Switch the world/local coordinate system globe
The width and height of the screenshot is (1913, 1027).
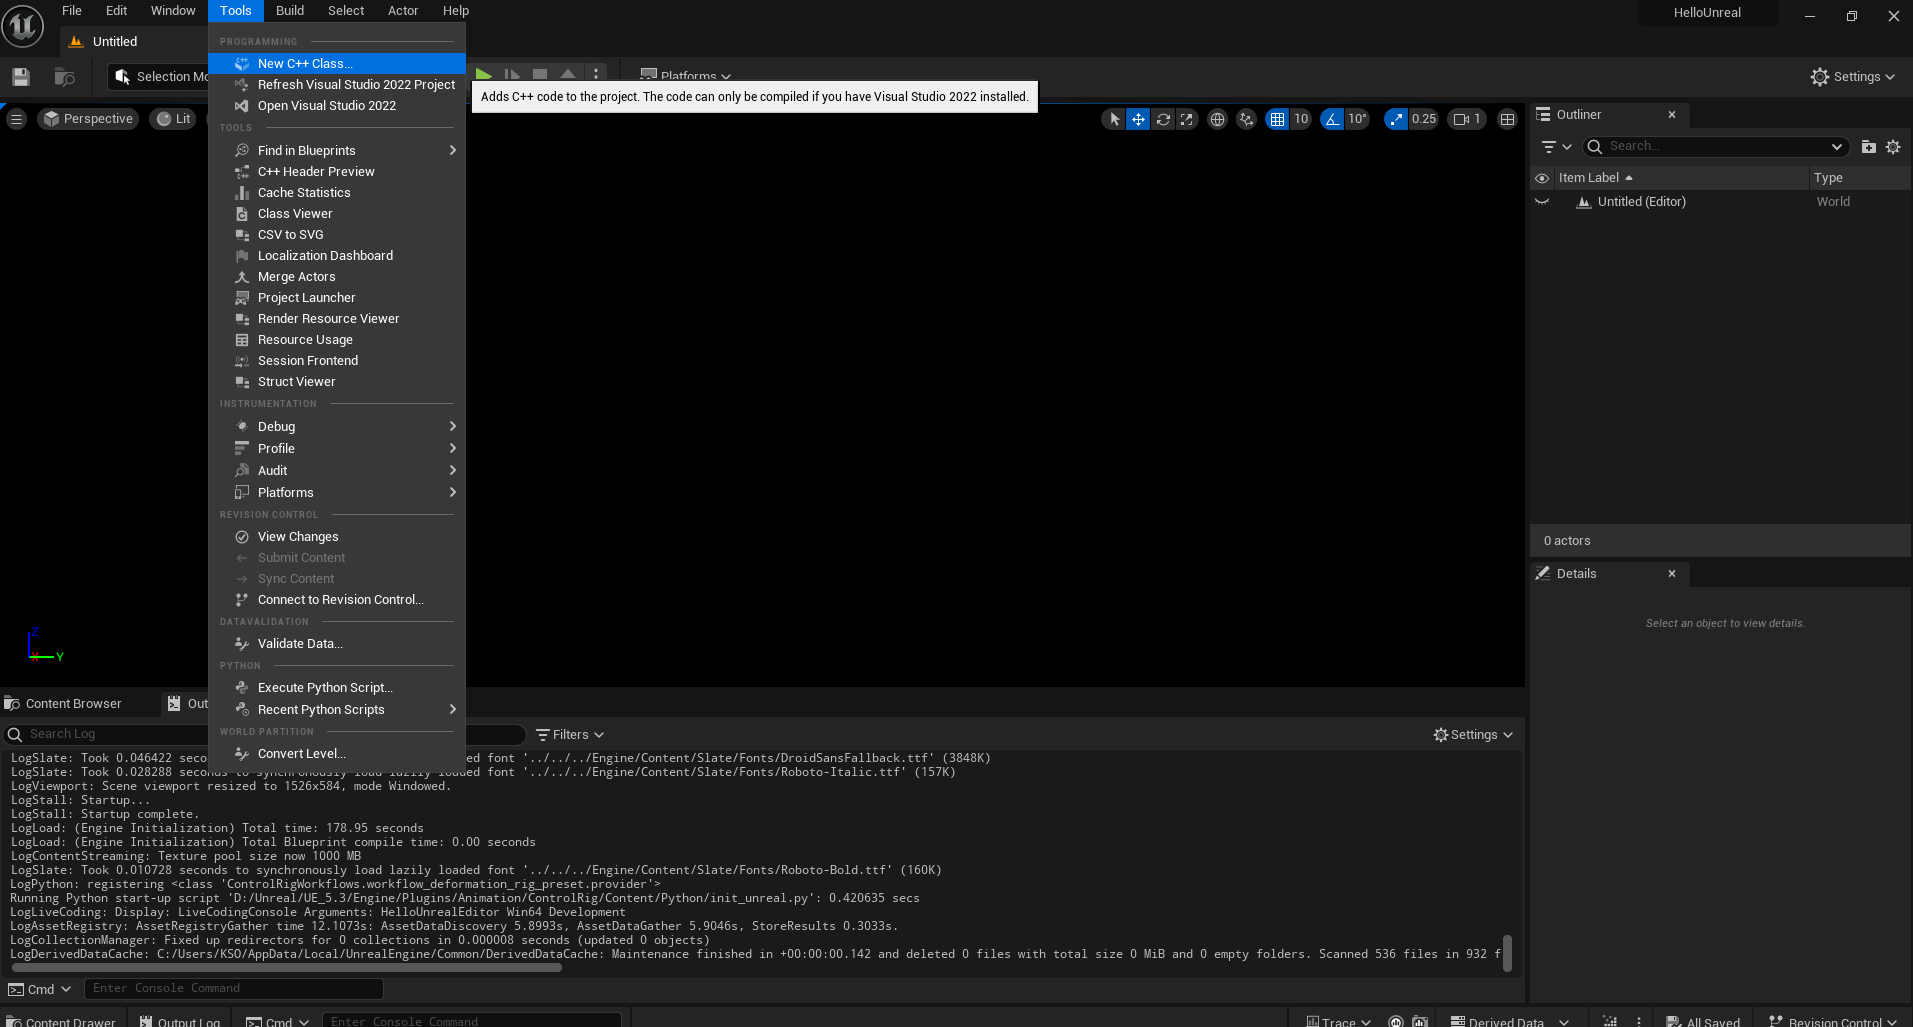coord(1217,119)
